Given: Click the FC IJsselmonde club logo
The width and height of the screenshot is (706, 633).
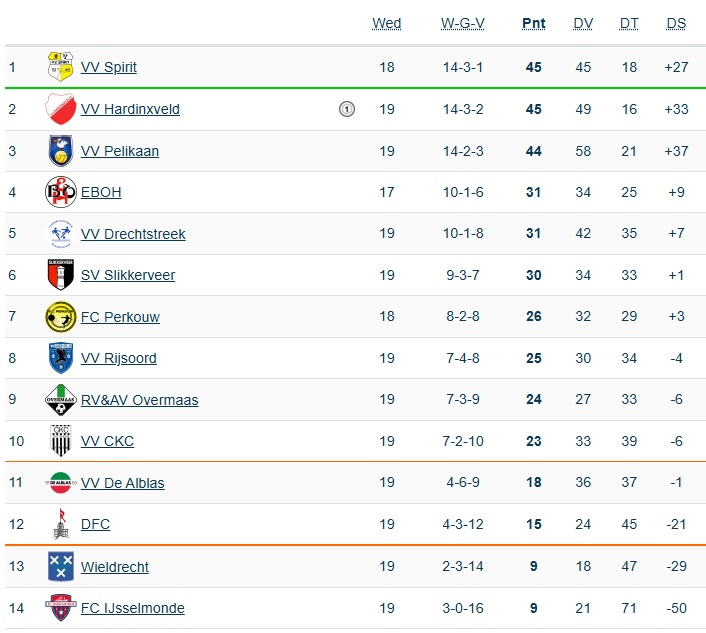Looking at the screenshot, I should click(x=61, y=607).
